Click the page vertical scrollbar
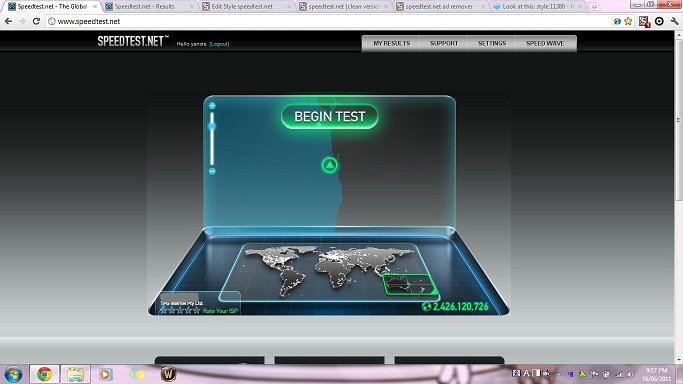683x384 pixels. [x=678, y=120]
